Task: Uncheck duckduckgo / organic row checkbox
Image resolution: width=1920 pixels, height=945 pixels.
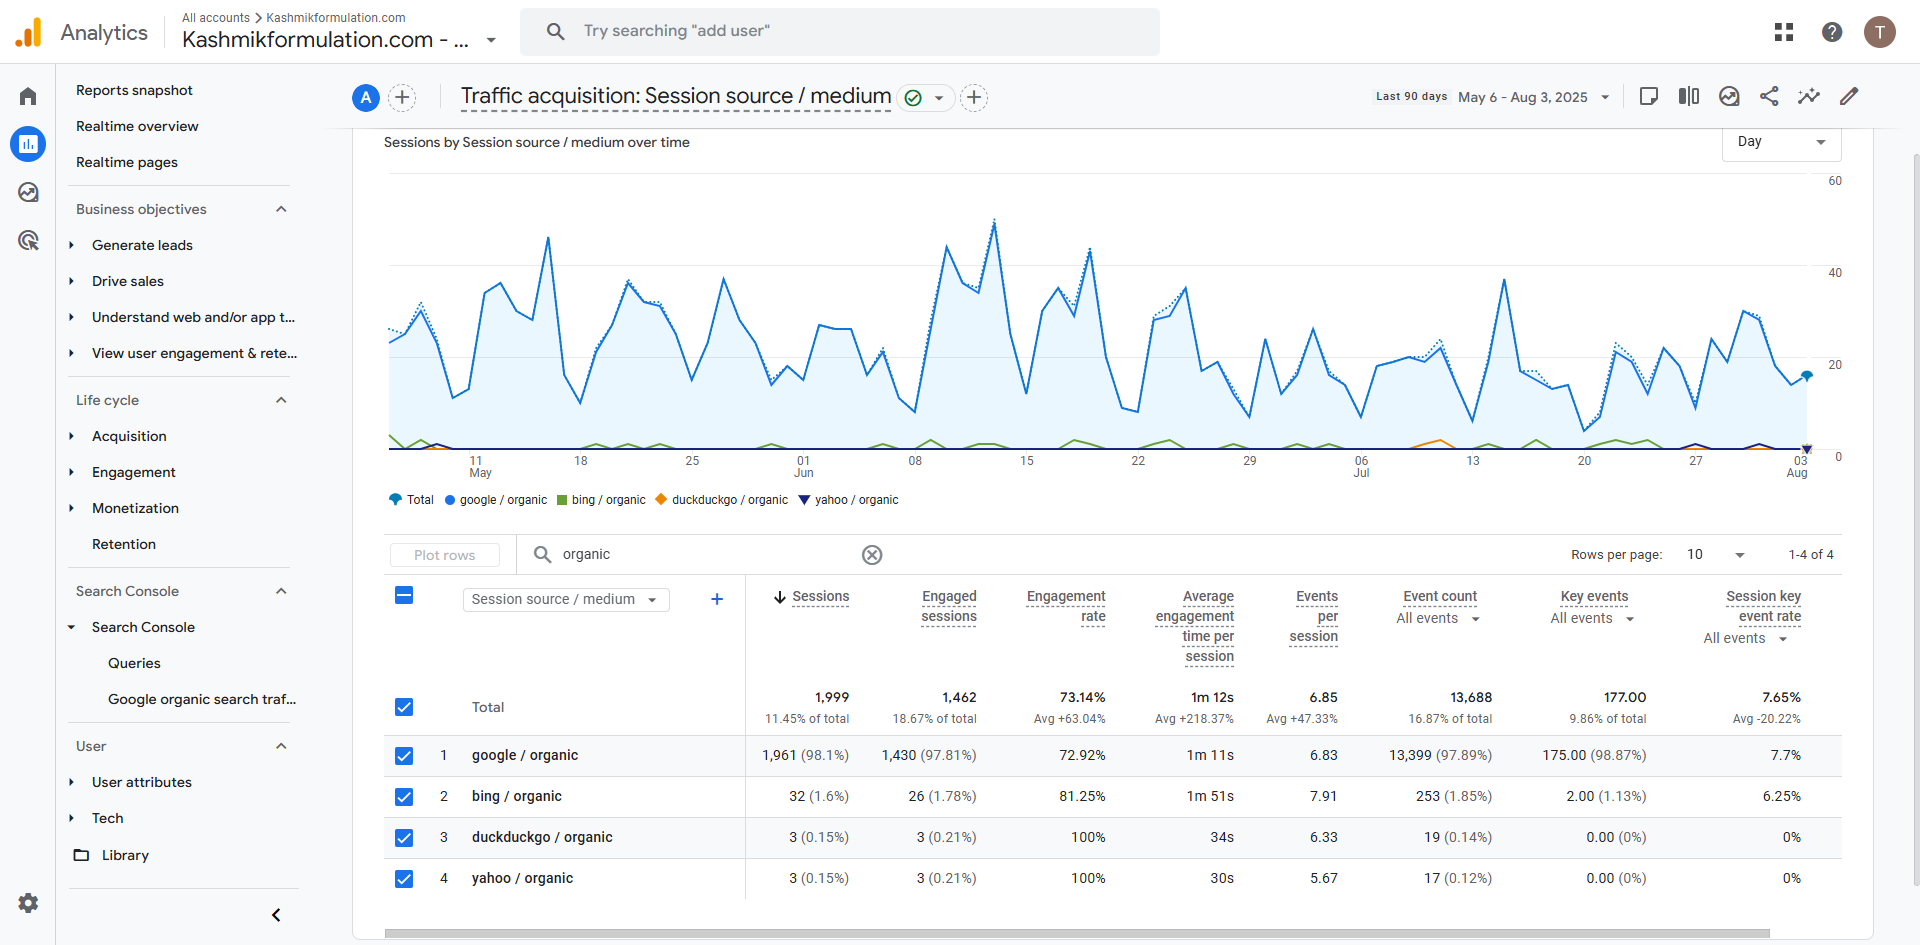Action: tap(404, 838)
